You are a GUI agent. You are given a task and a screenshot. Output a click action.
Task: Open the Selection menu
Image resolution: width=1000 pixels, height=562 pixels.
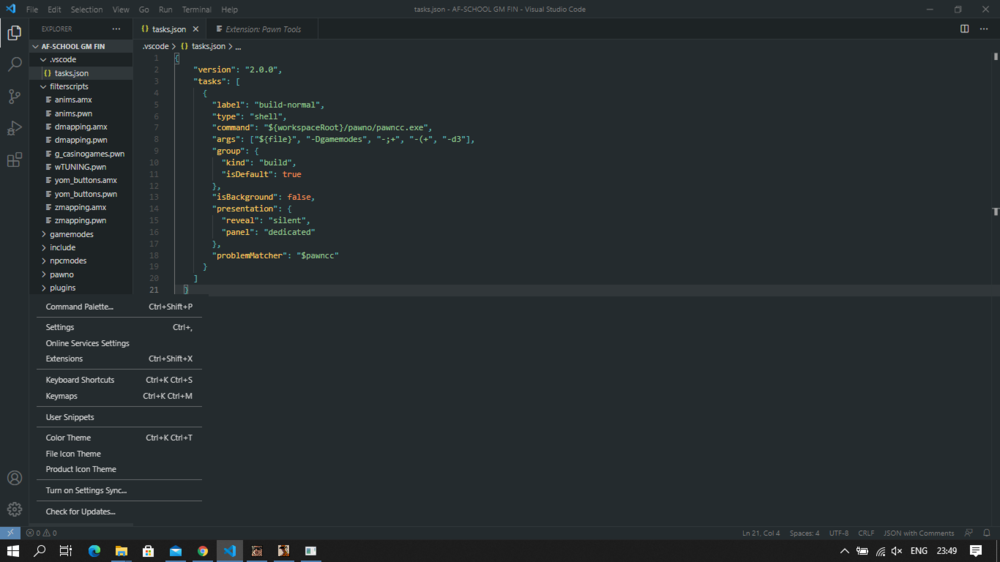point(87,10)
